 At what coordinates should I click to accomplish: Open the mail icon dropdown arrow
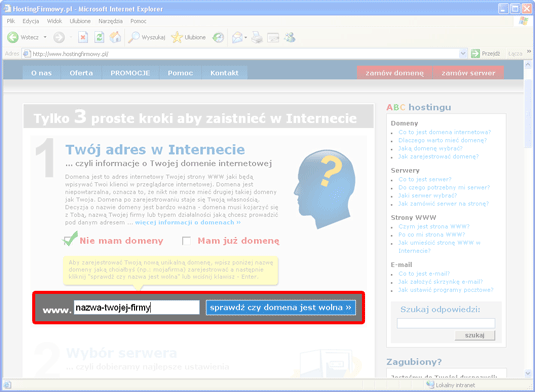(246, 38)
